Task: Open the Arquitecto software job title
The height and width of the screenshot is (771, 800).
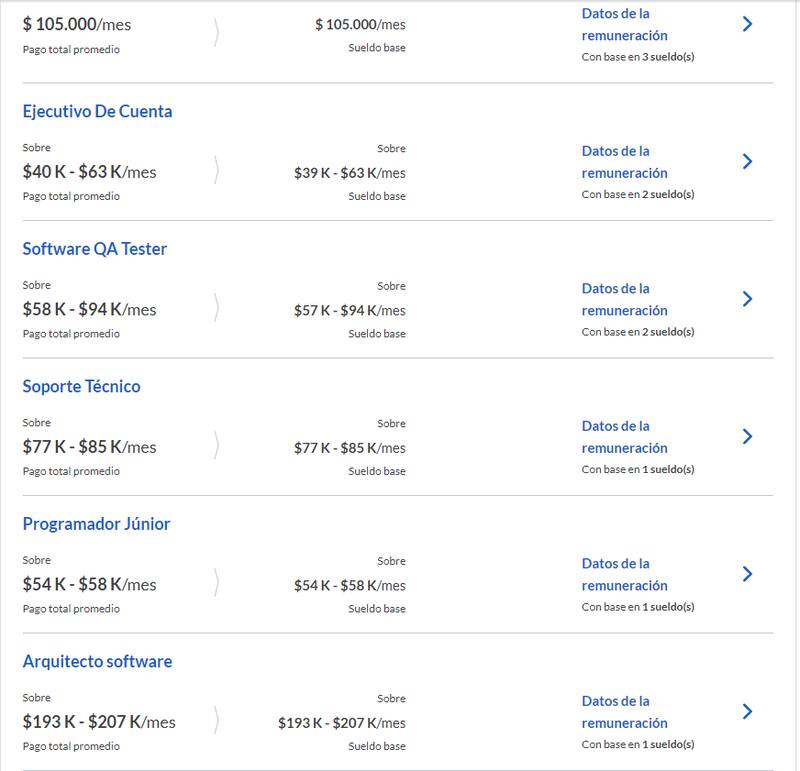Action: click(97, 662)
